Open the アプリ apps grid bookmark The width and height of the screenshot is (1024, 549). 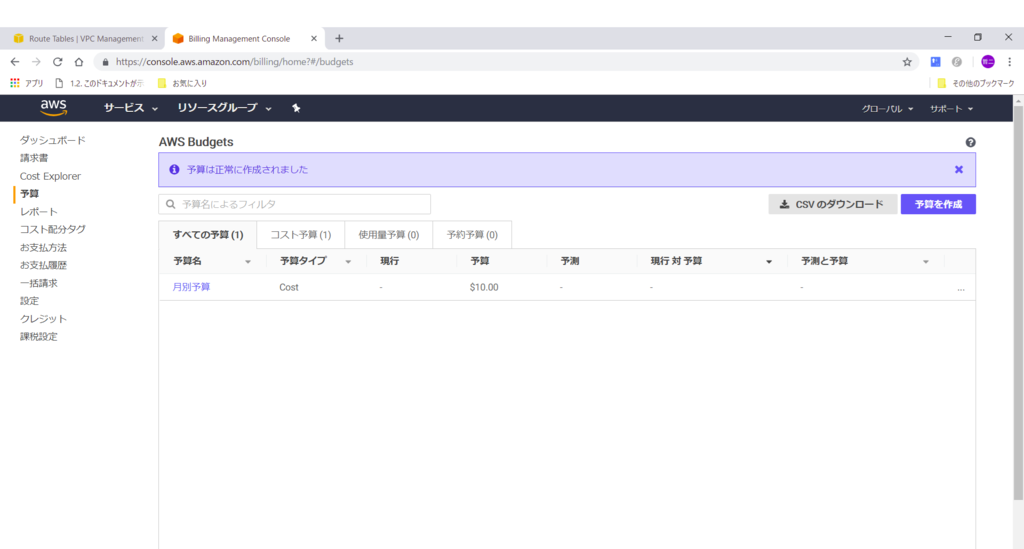[x=27, y=84]
